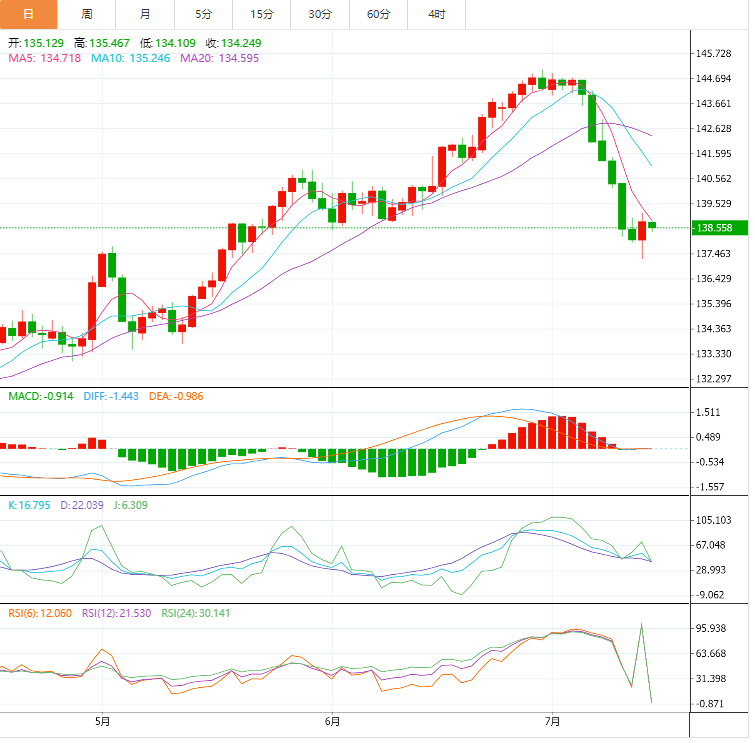Click the 6月 date axis marker
The height and width of the screenshot is (743, 755).
332,721
